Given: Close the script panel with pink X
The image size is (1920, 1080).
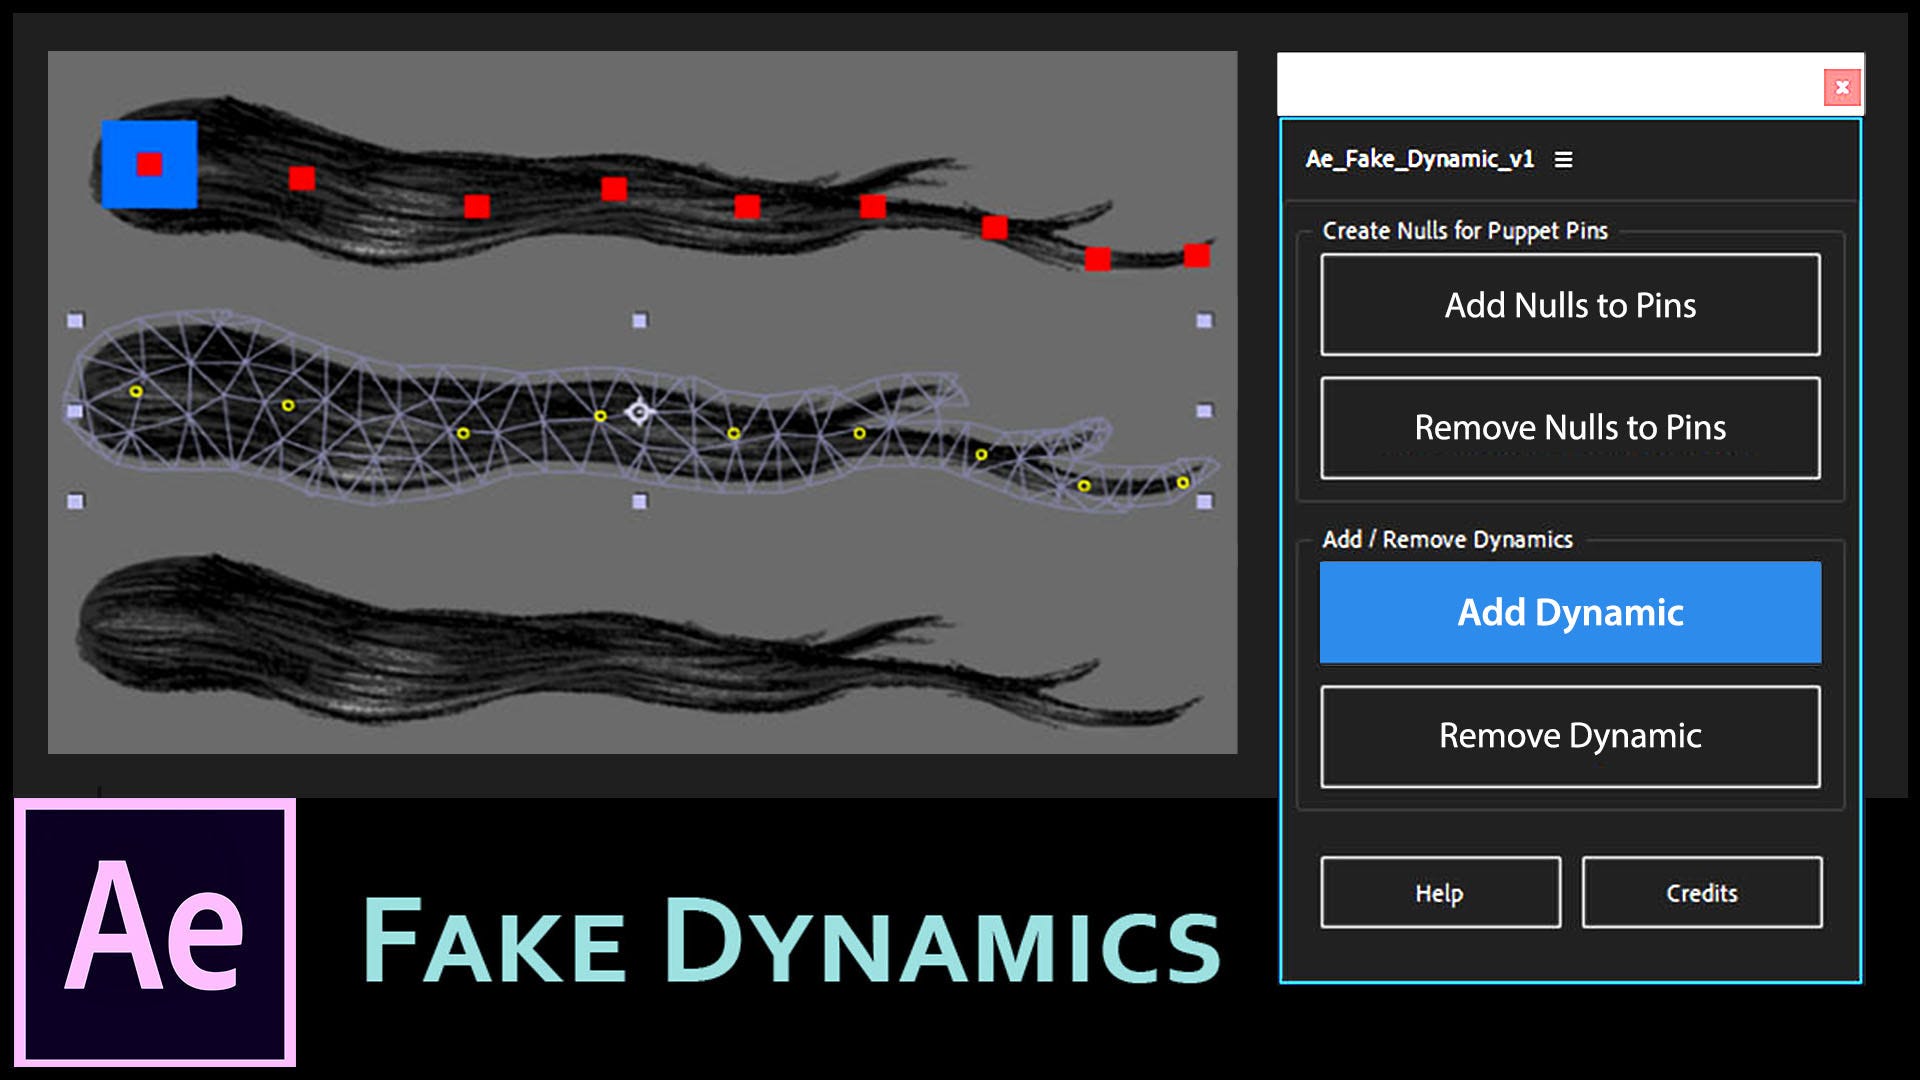Looking at the screenshot, I should (x=1841, y=88).
